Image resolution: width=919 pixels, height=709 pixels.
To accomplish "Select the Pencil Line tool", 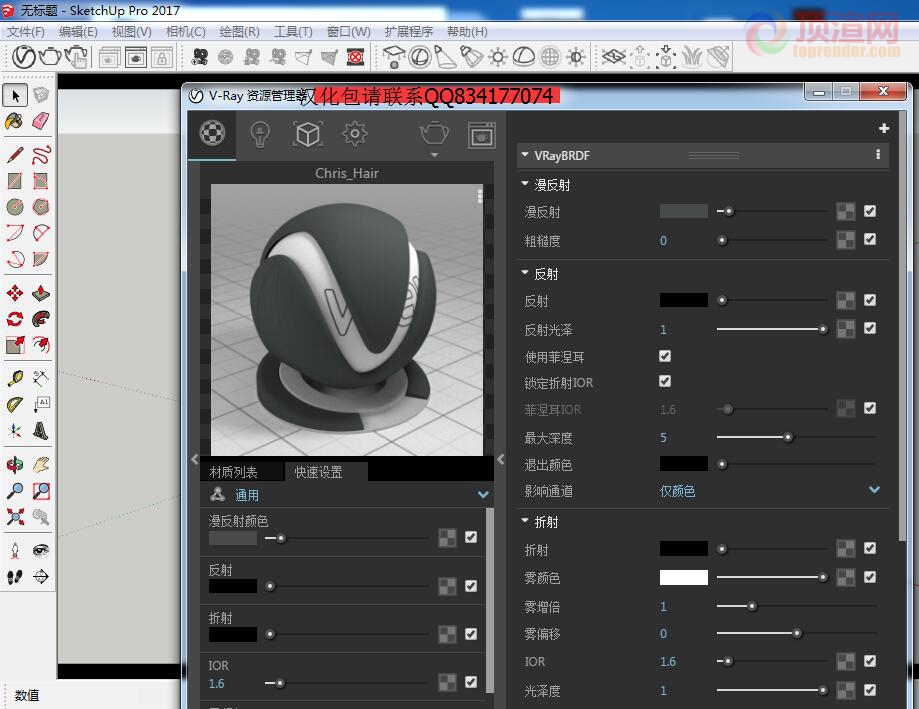I will click(x=15, y=155).
